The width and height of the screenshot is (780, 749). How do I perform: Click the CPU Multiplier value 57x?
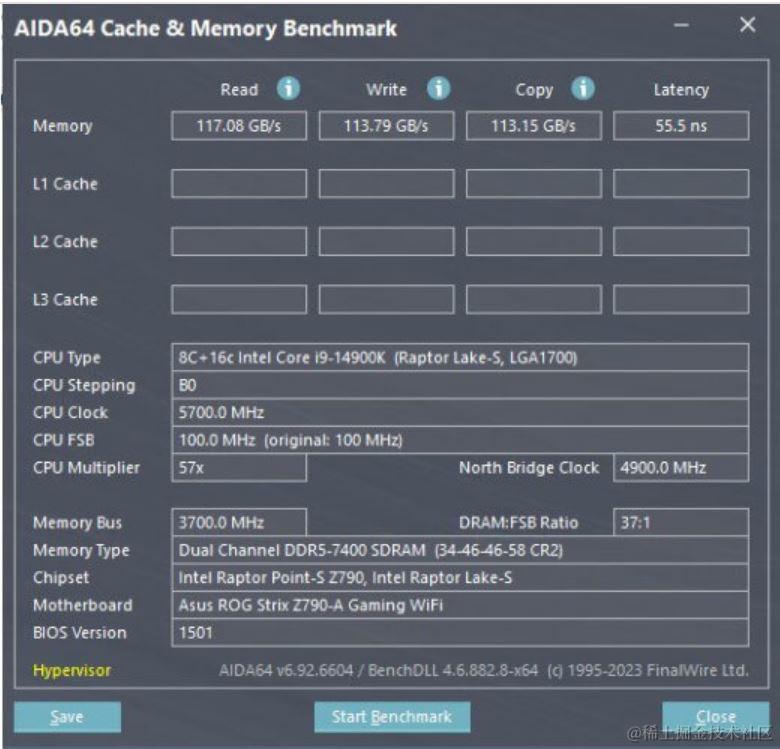coord(239,468)
